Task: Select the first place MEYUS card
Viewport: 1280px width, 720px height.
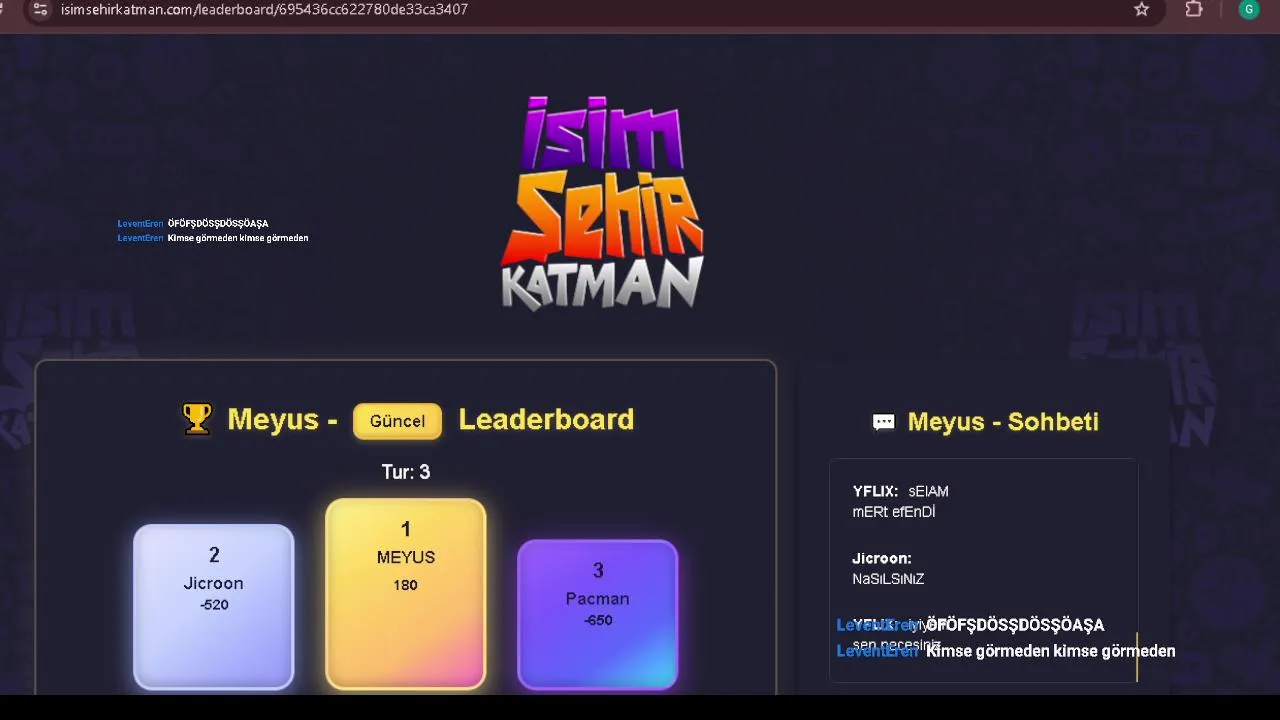Action: tap(406, 594)
